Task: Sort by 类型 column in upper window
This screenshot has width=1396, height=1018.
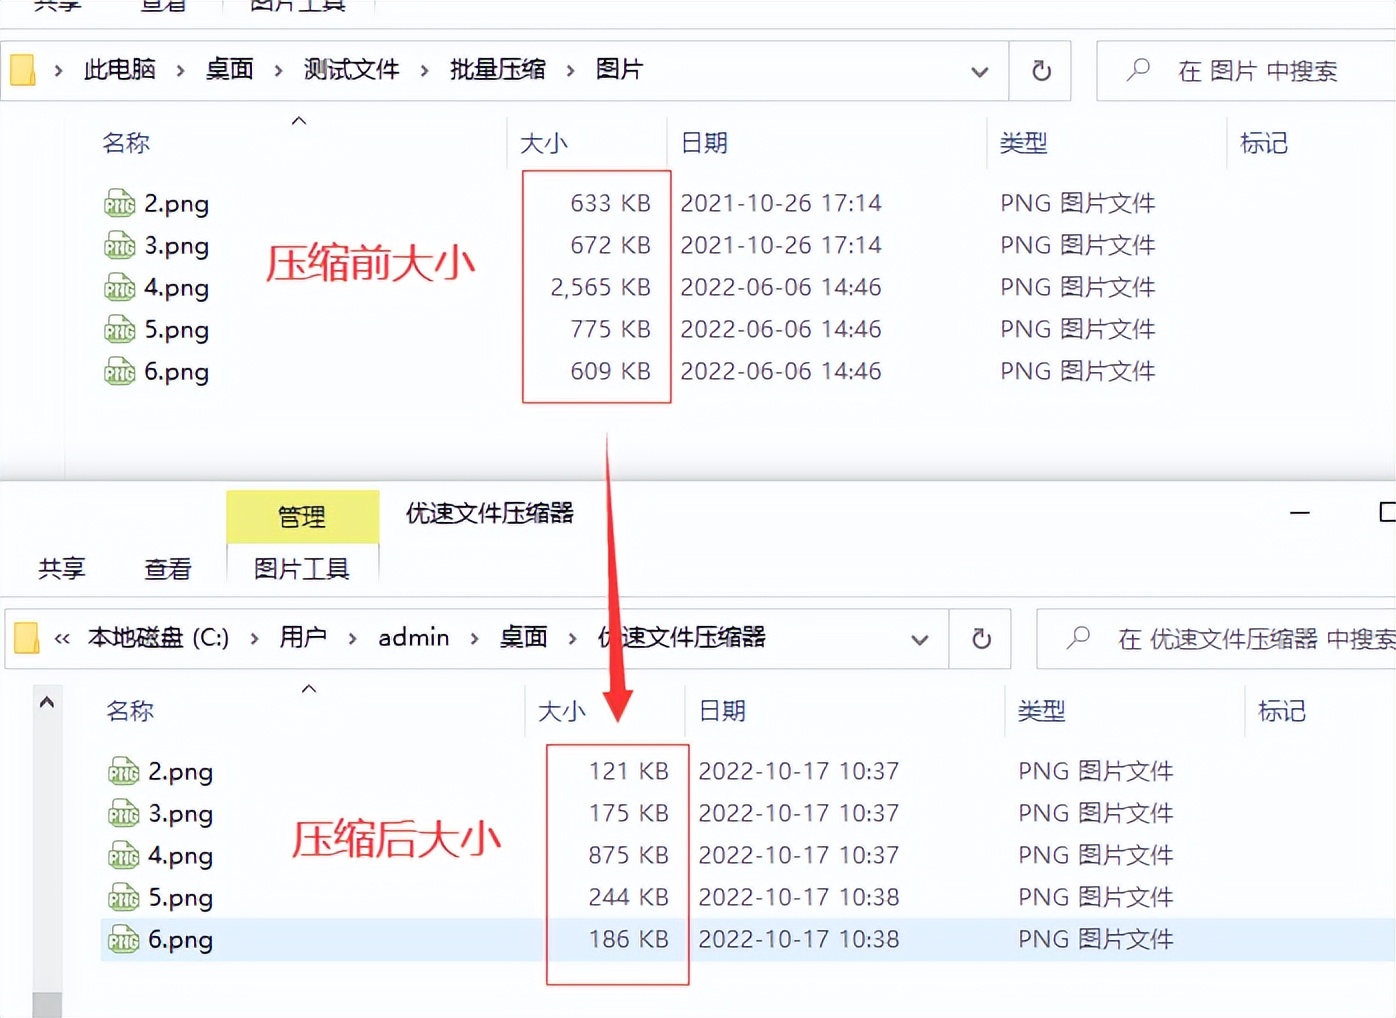Action: tap(1024, 144)
